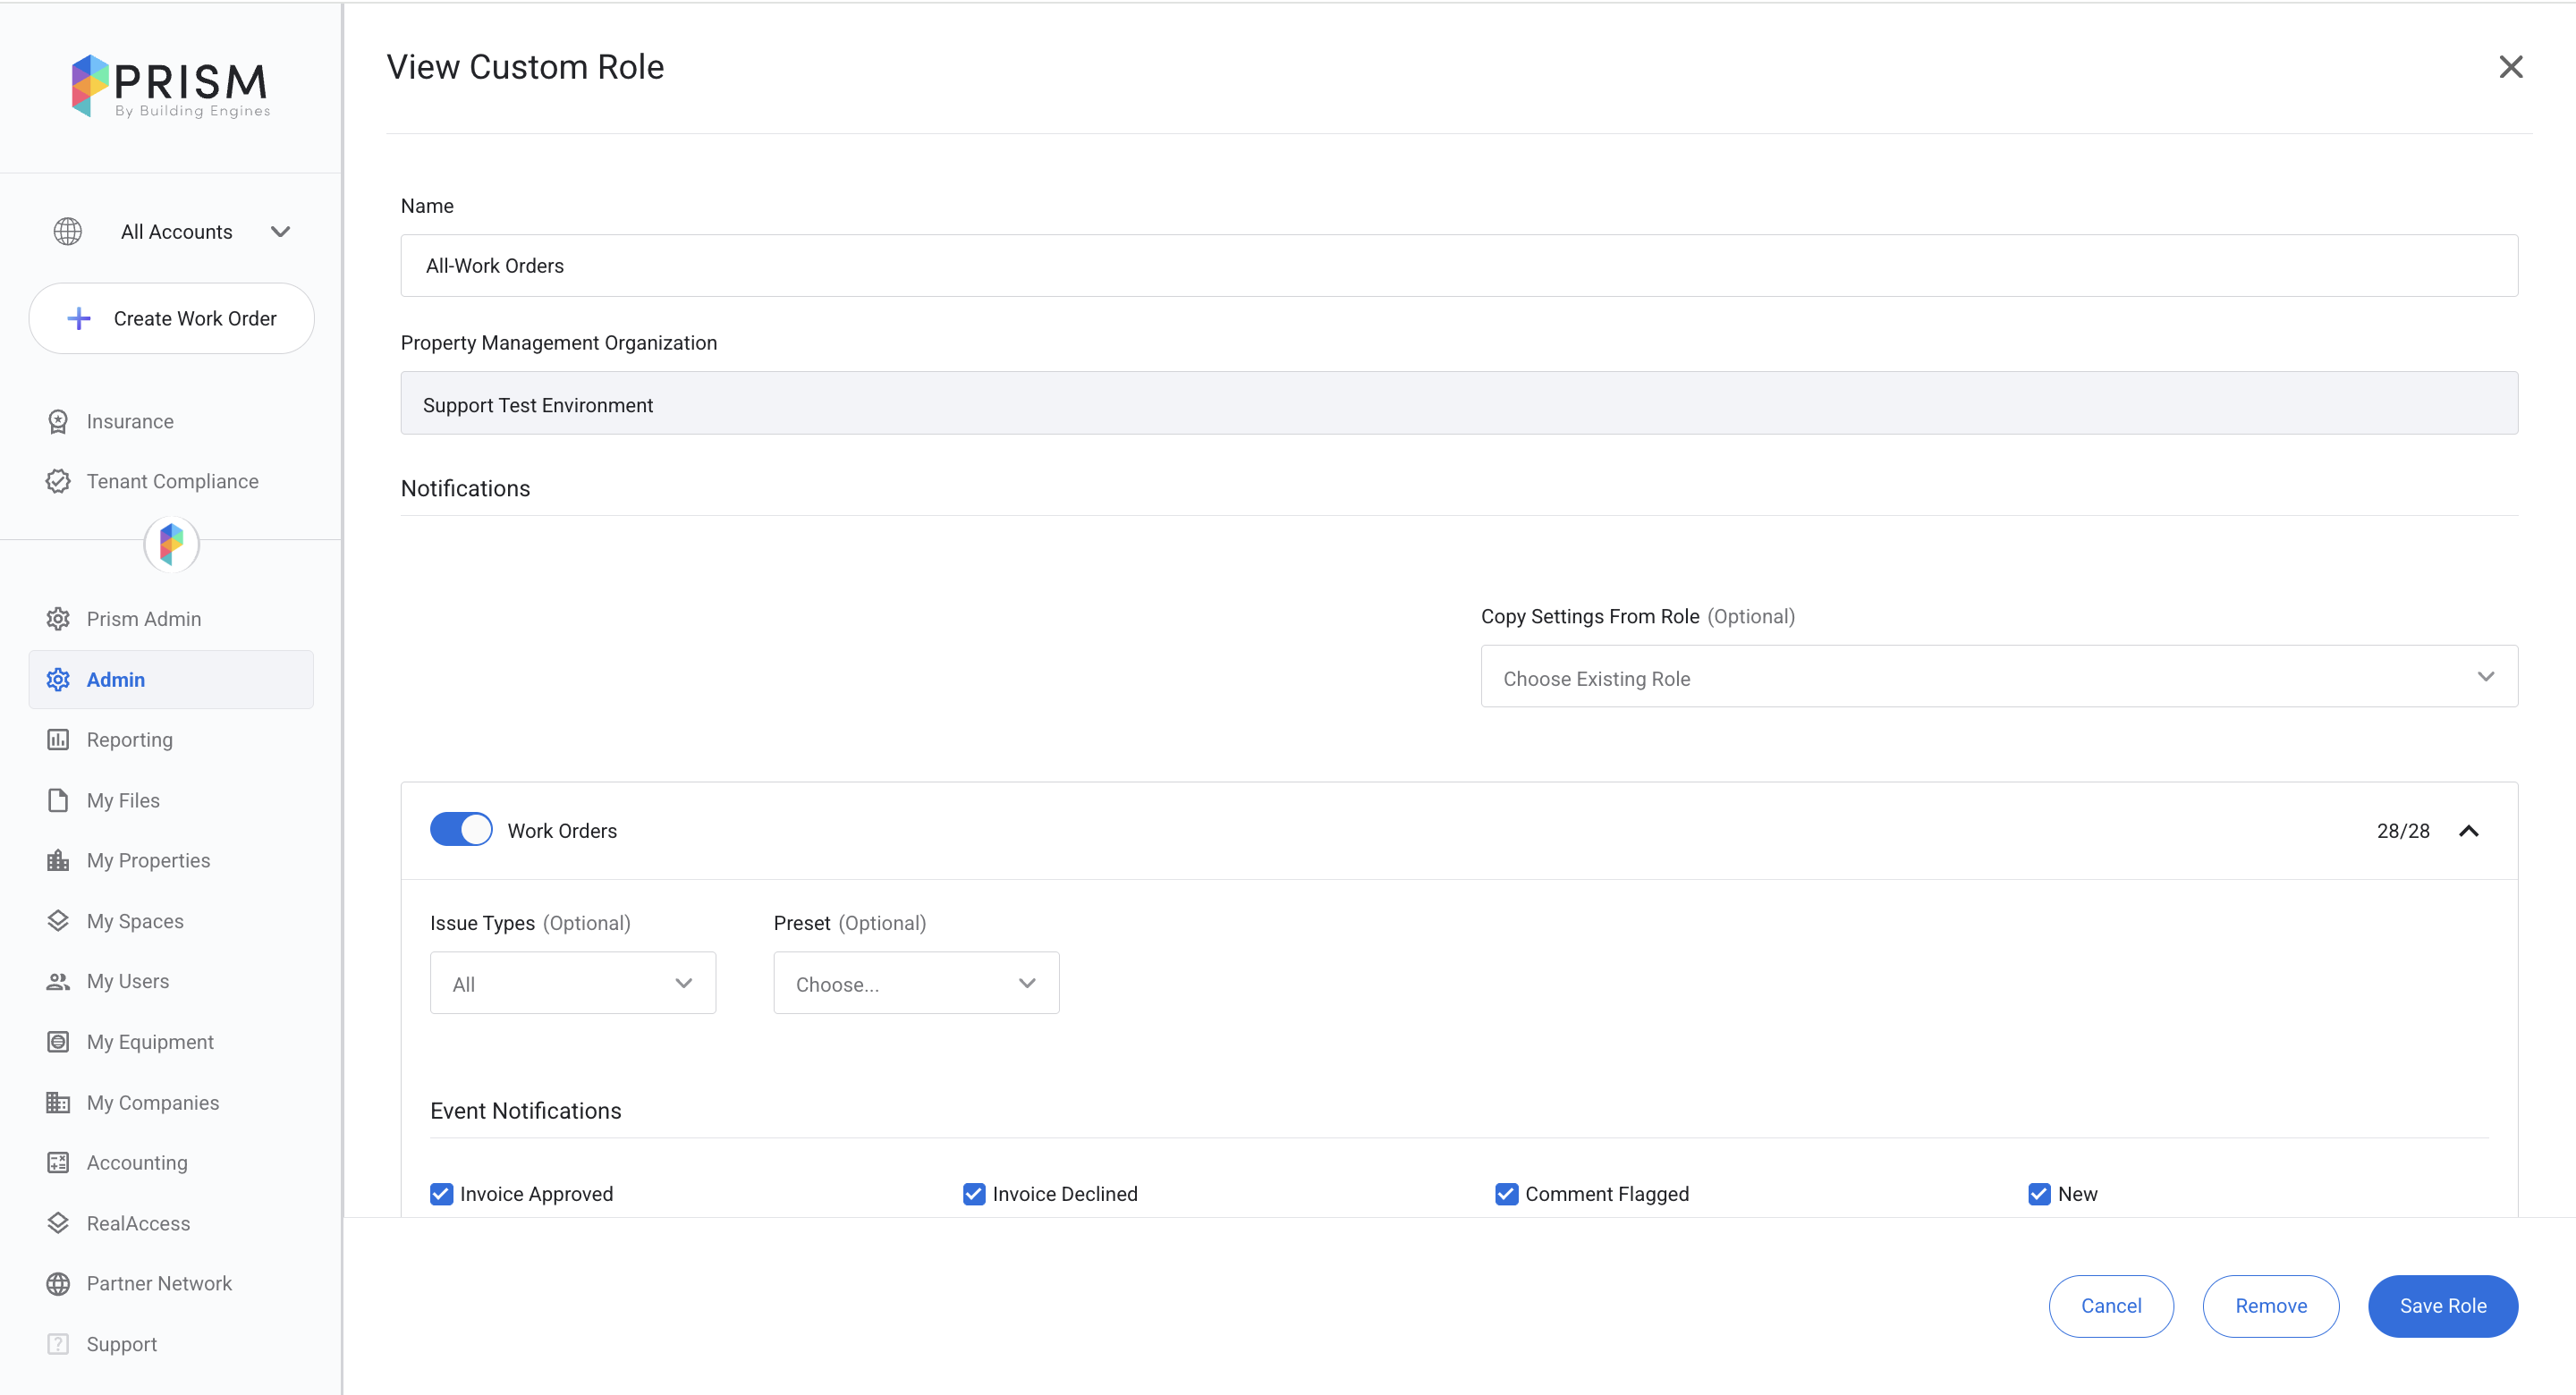Navigate to My Users
The image size is (2576, 1395).
pos(127,982)
